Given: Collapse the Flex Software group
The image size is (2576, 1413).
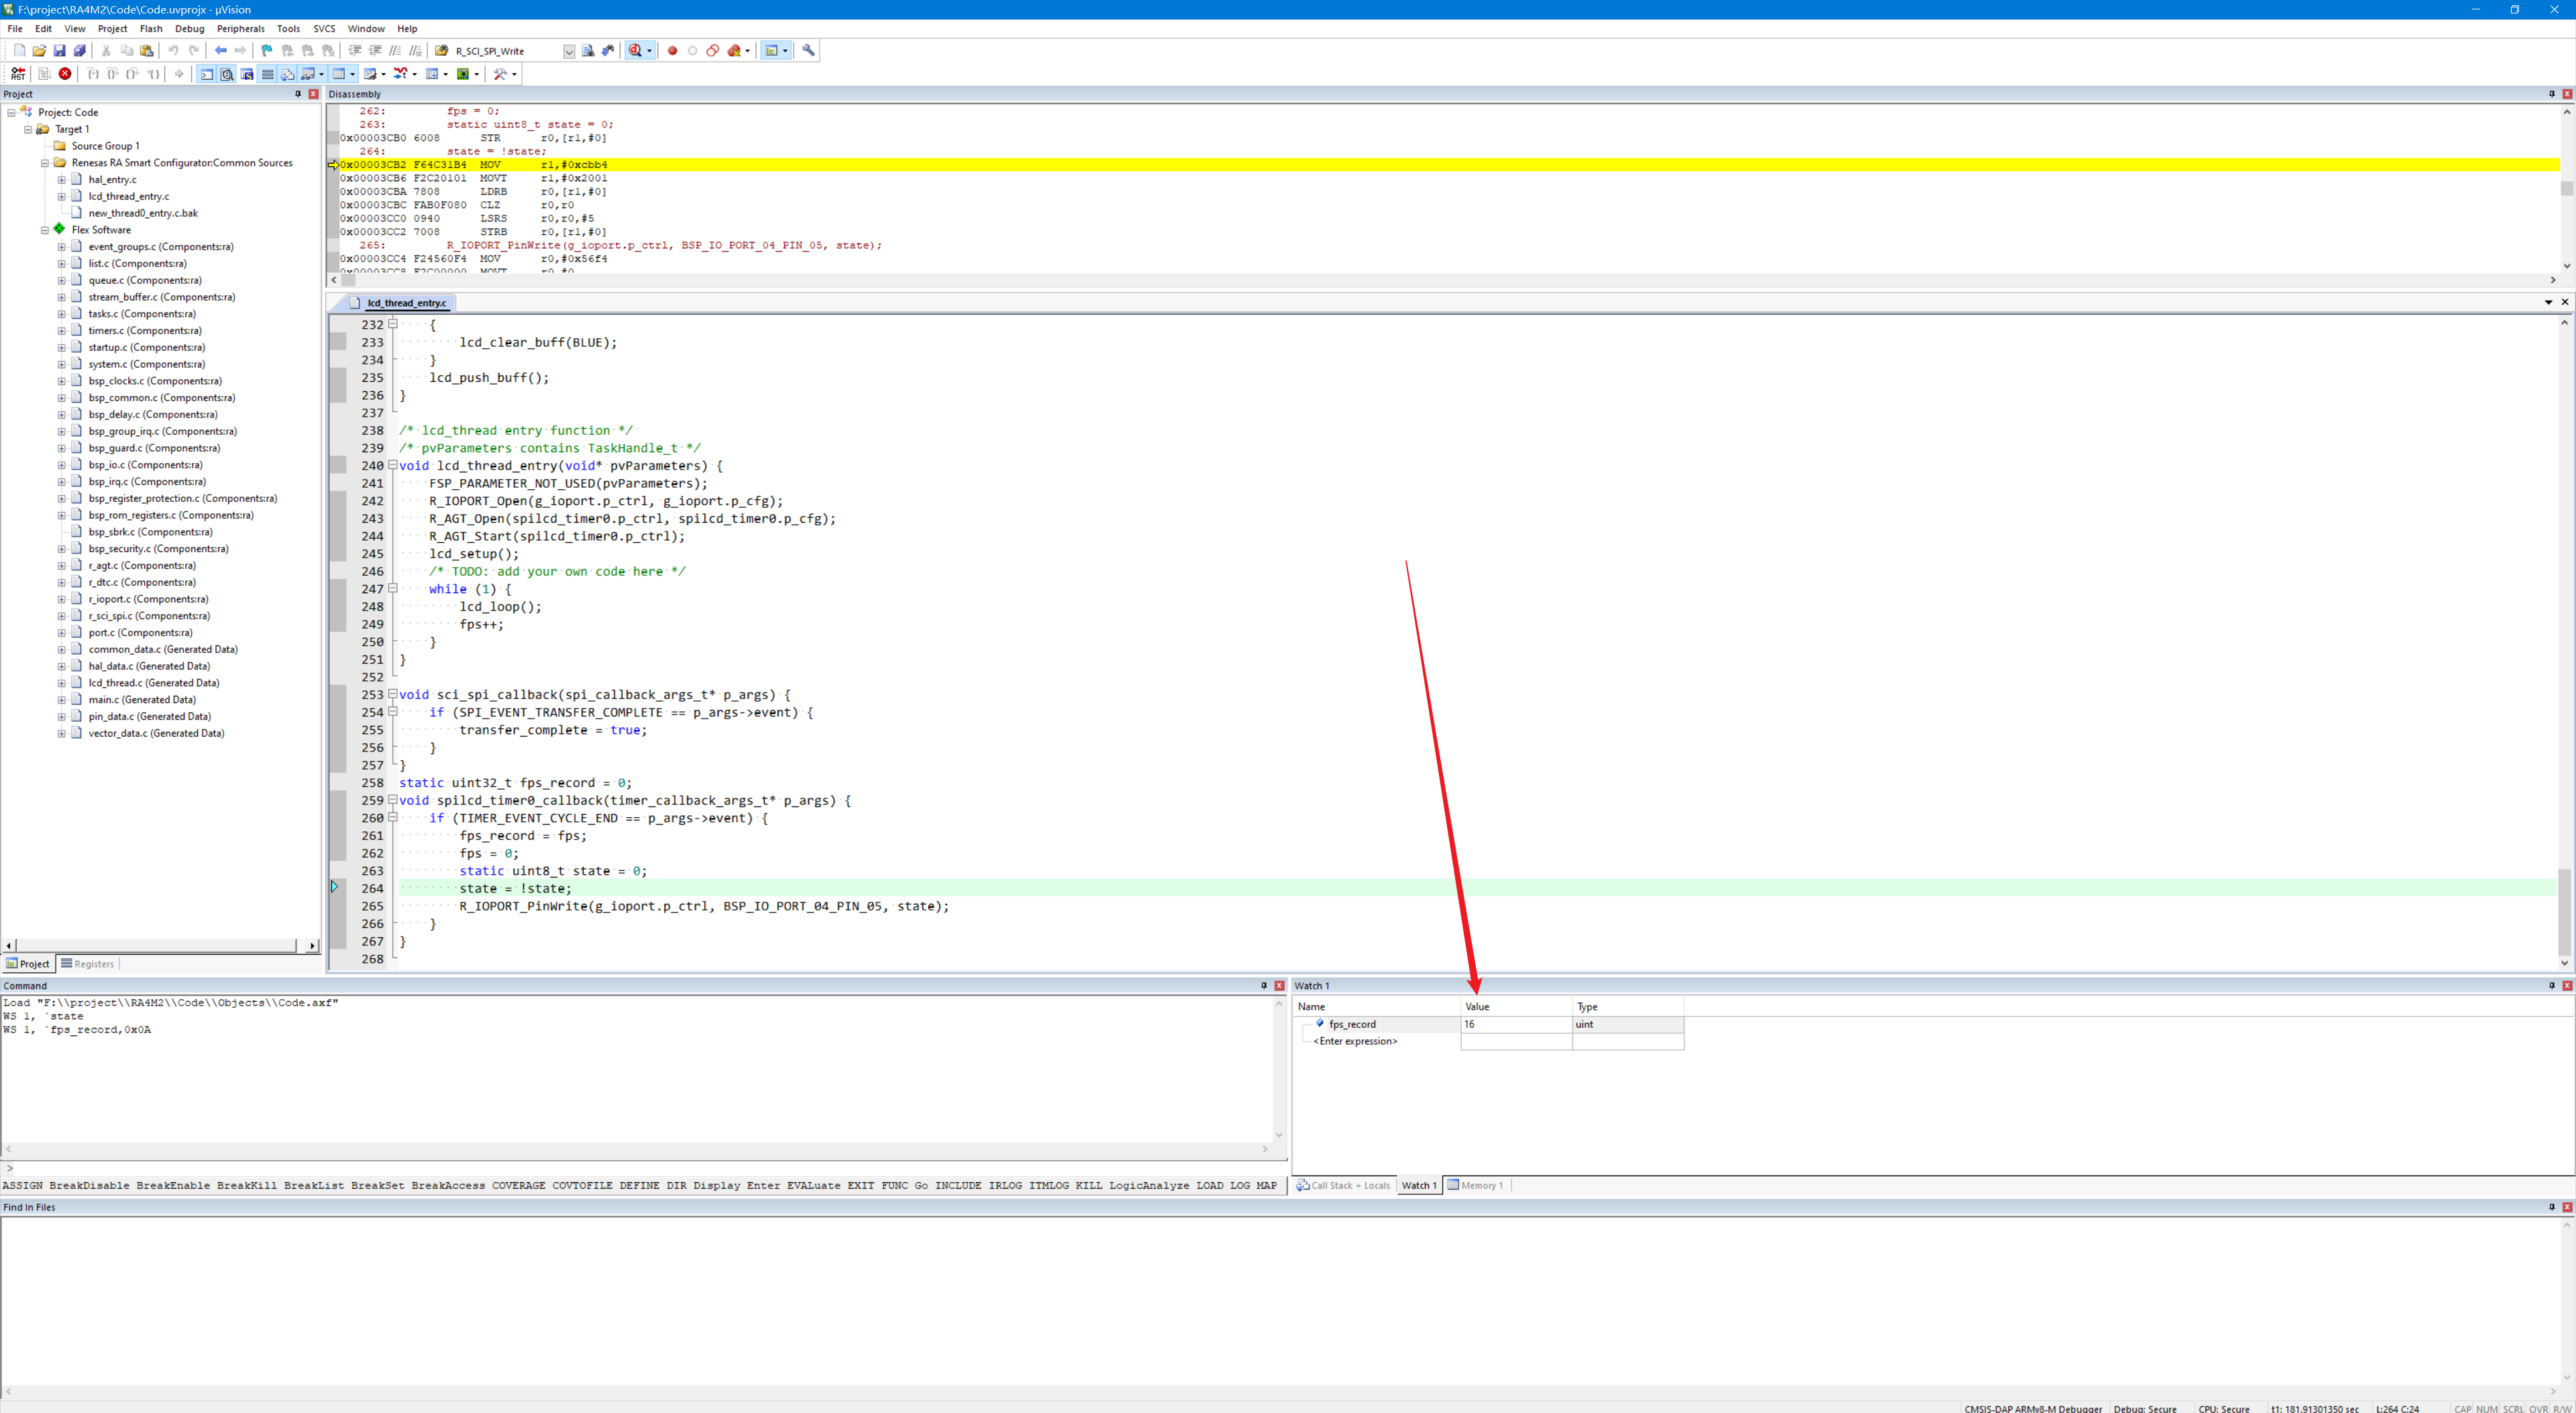Looking at the screenshot, I should 45,230.
